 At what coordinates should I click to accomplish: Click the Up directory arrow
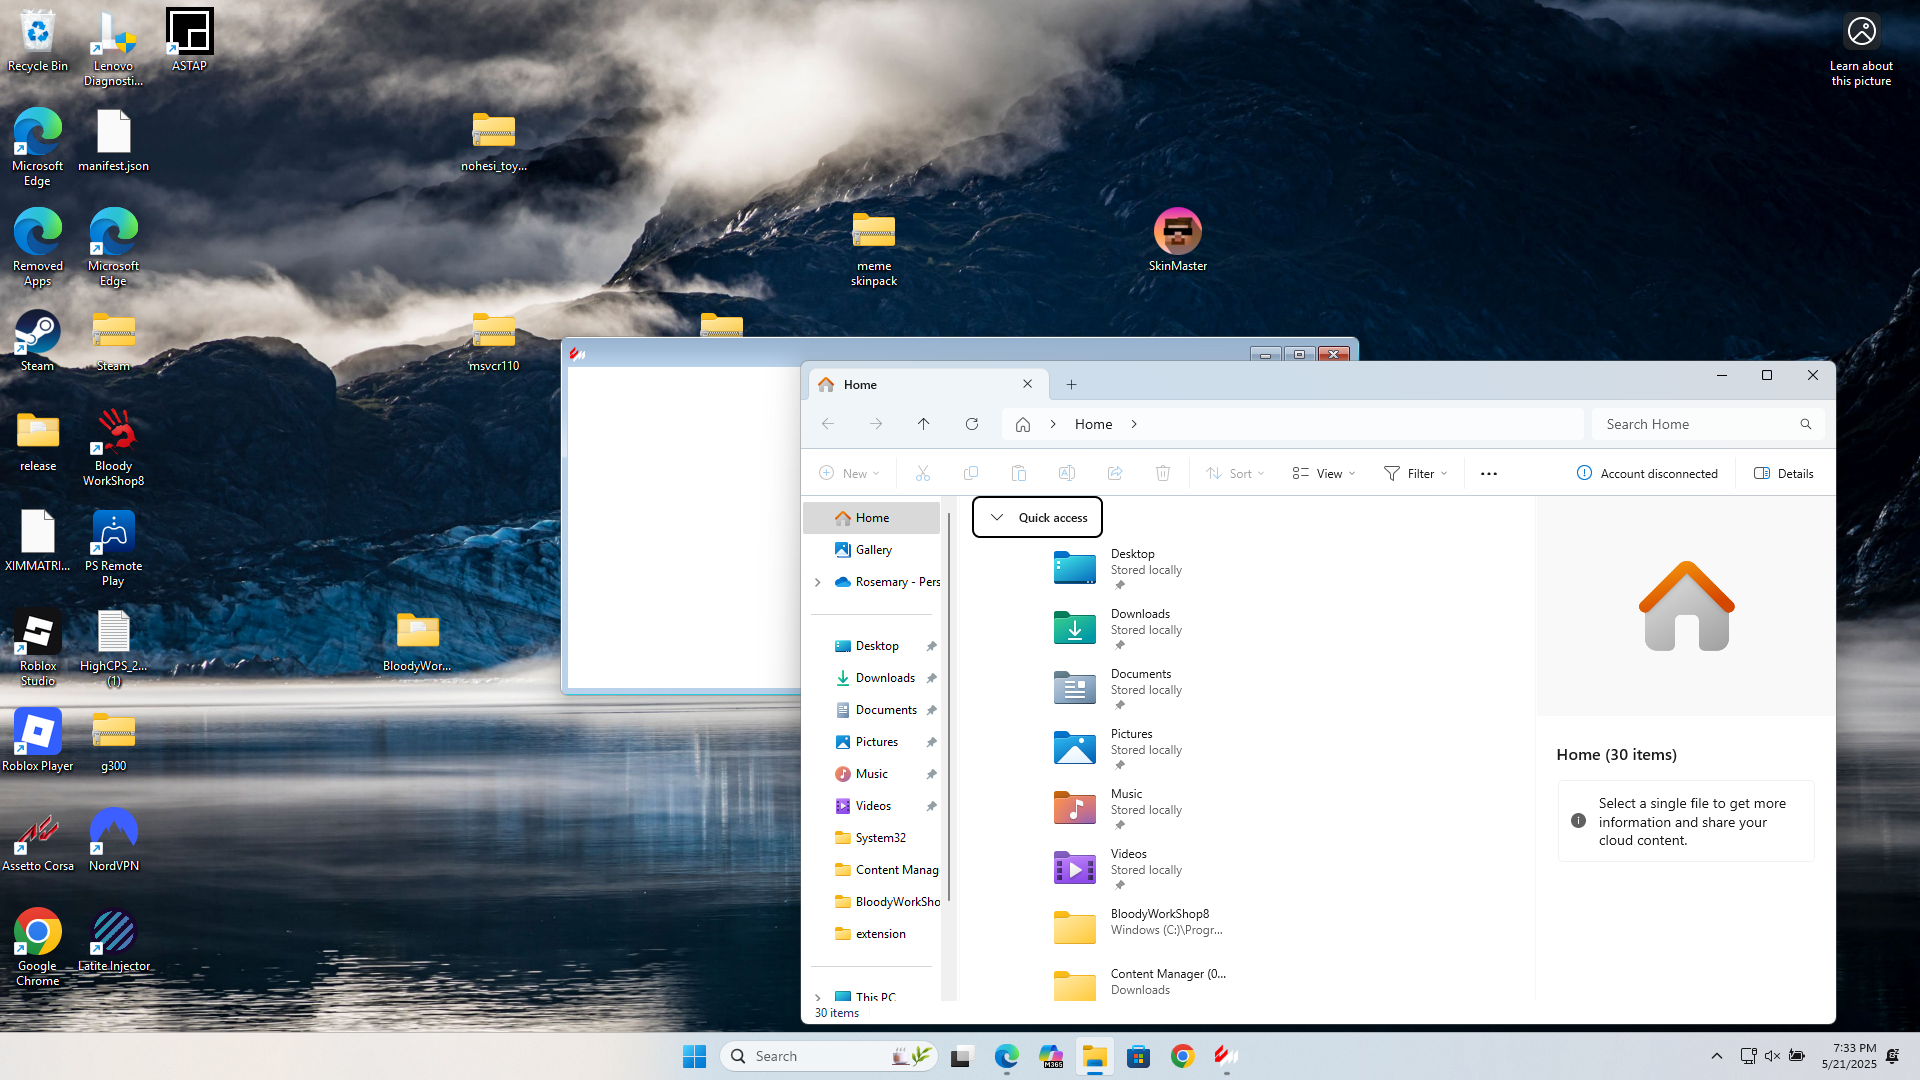(x=923, y=424)
